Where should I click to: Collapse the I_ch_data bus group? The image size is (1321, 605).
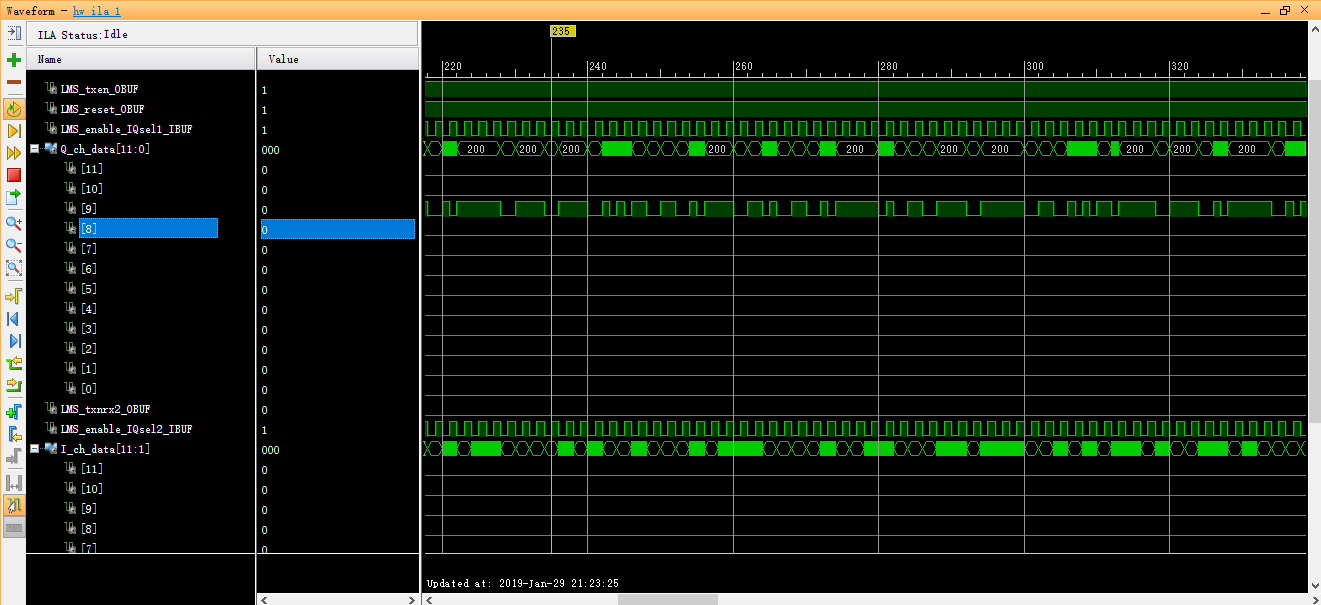[35, 449]
